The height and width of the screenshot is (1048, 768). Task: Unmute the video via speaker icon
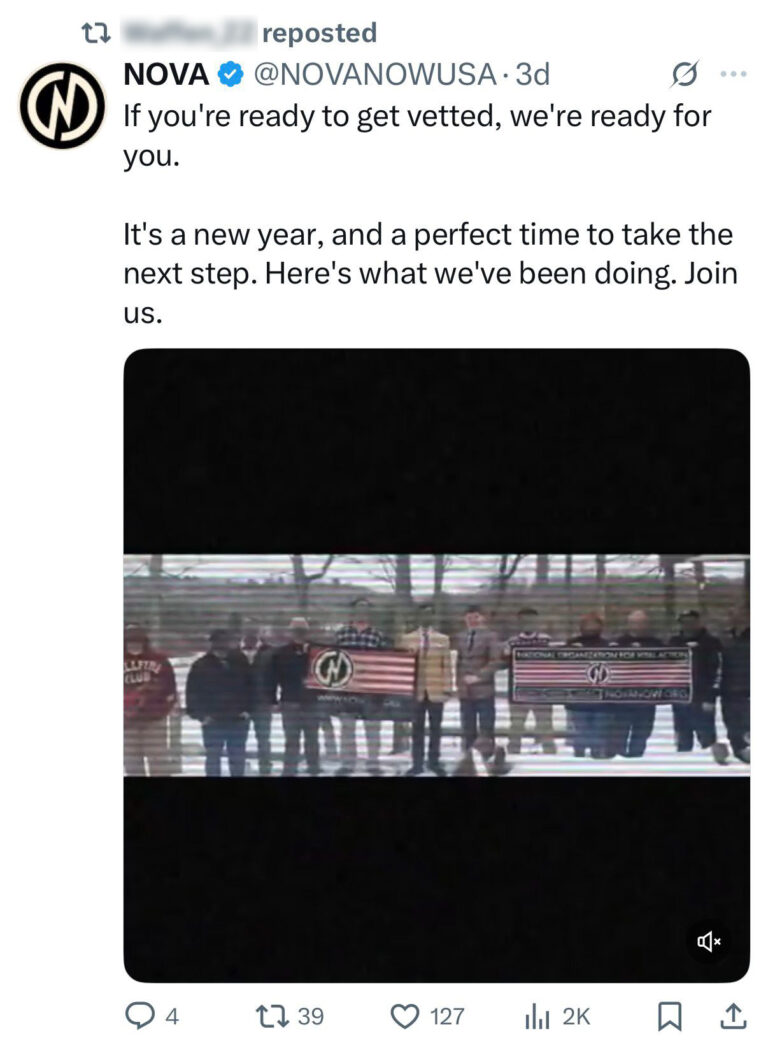(709, 941)
